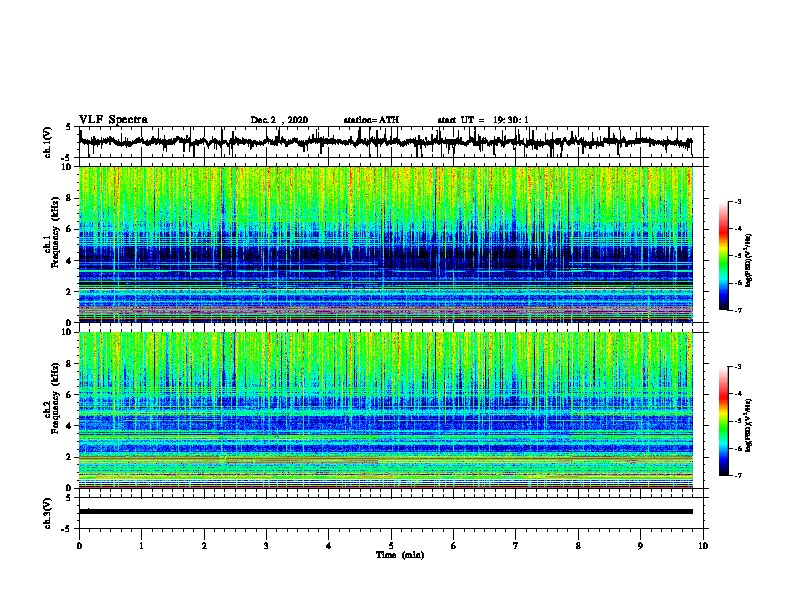792x612 pixels.
Task: Click the ch.1 colorbar '-3' label
Action: pyautogui.click(x=737, y=201)
